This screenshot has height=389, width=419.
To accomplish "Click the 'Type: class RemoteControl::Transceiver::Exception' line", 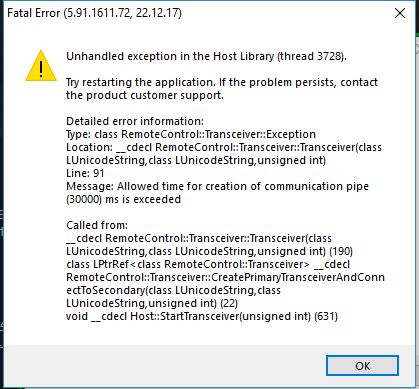I will coord(191,134).
